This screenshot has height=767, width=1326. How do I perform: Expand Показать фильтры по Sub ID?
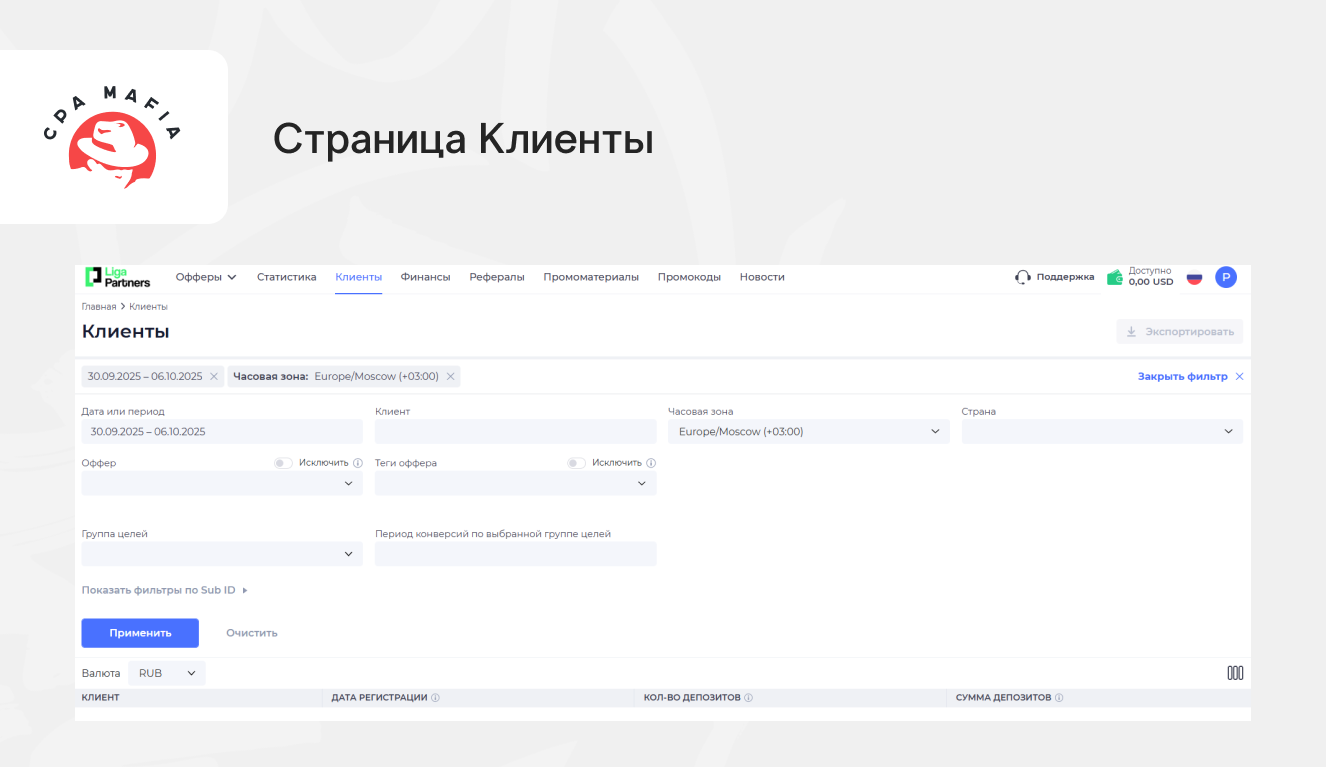pos(164,590)
